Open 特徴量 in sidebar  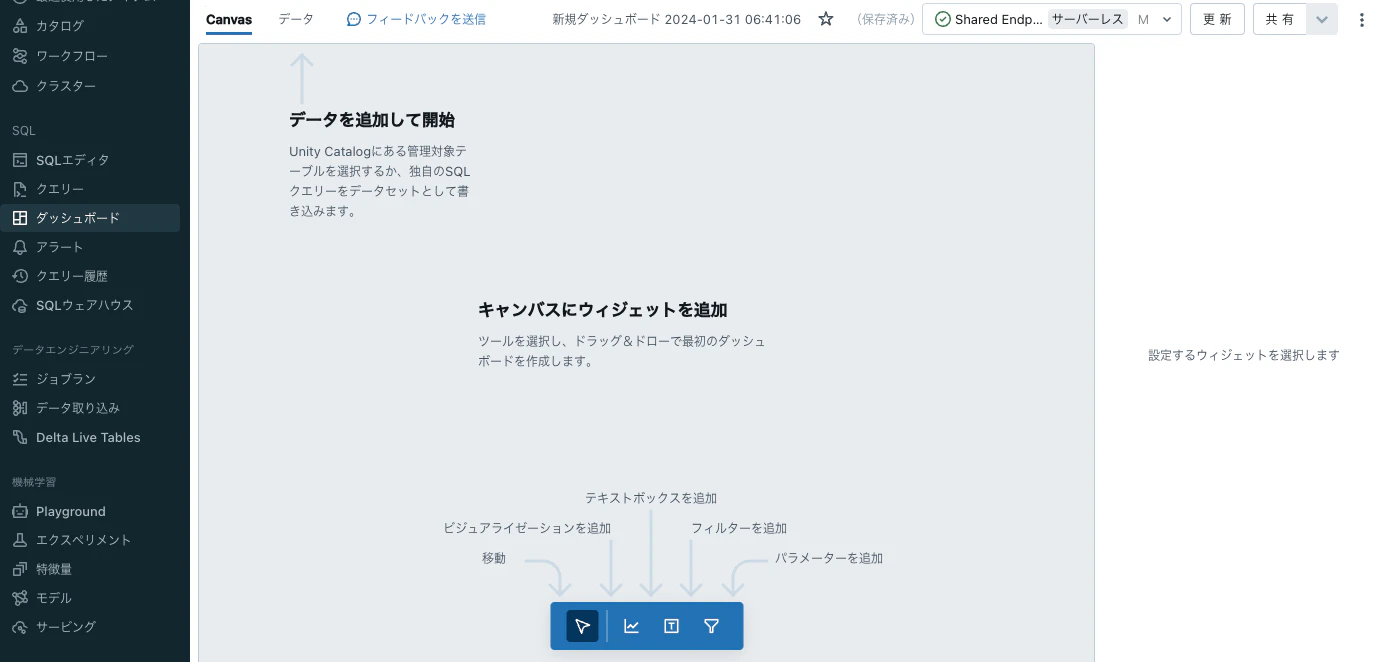click(54, 569)
